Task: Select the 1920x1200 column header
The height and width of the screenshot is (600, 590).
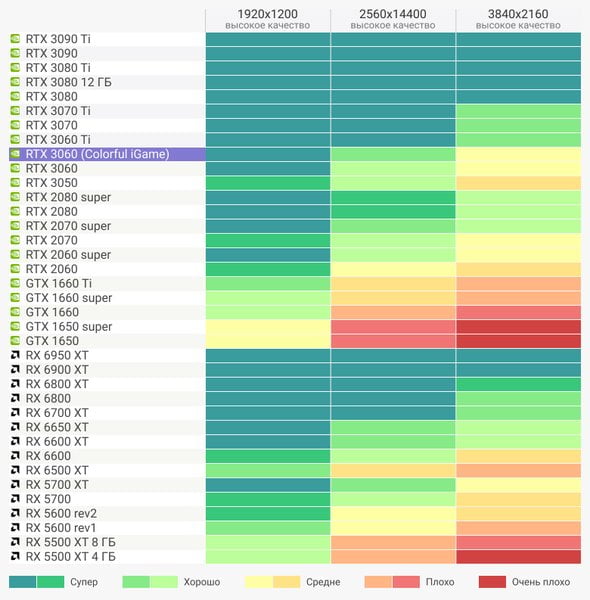Action: [x=267, y=19]
